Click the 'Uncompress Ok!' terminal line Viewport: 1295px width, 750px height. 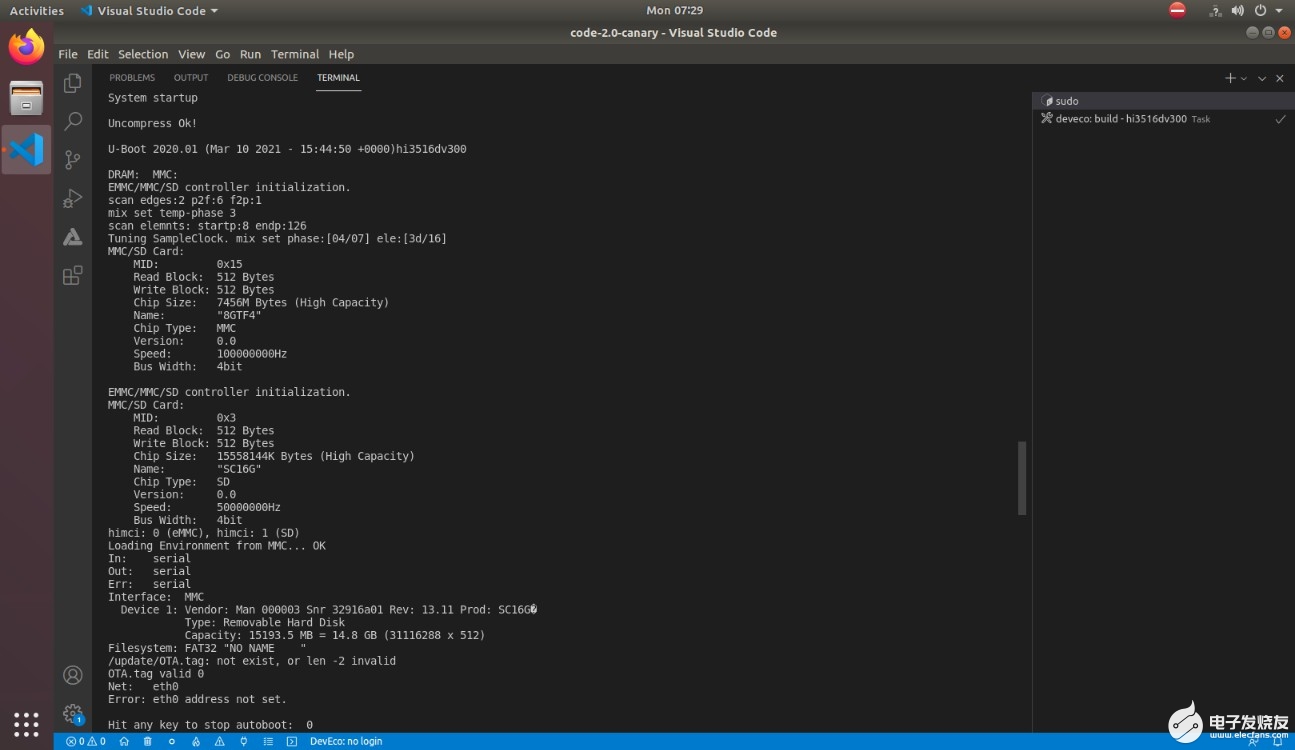(x=153, y=124)
